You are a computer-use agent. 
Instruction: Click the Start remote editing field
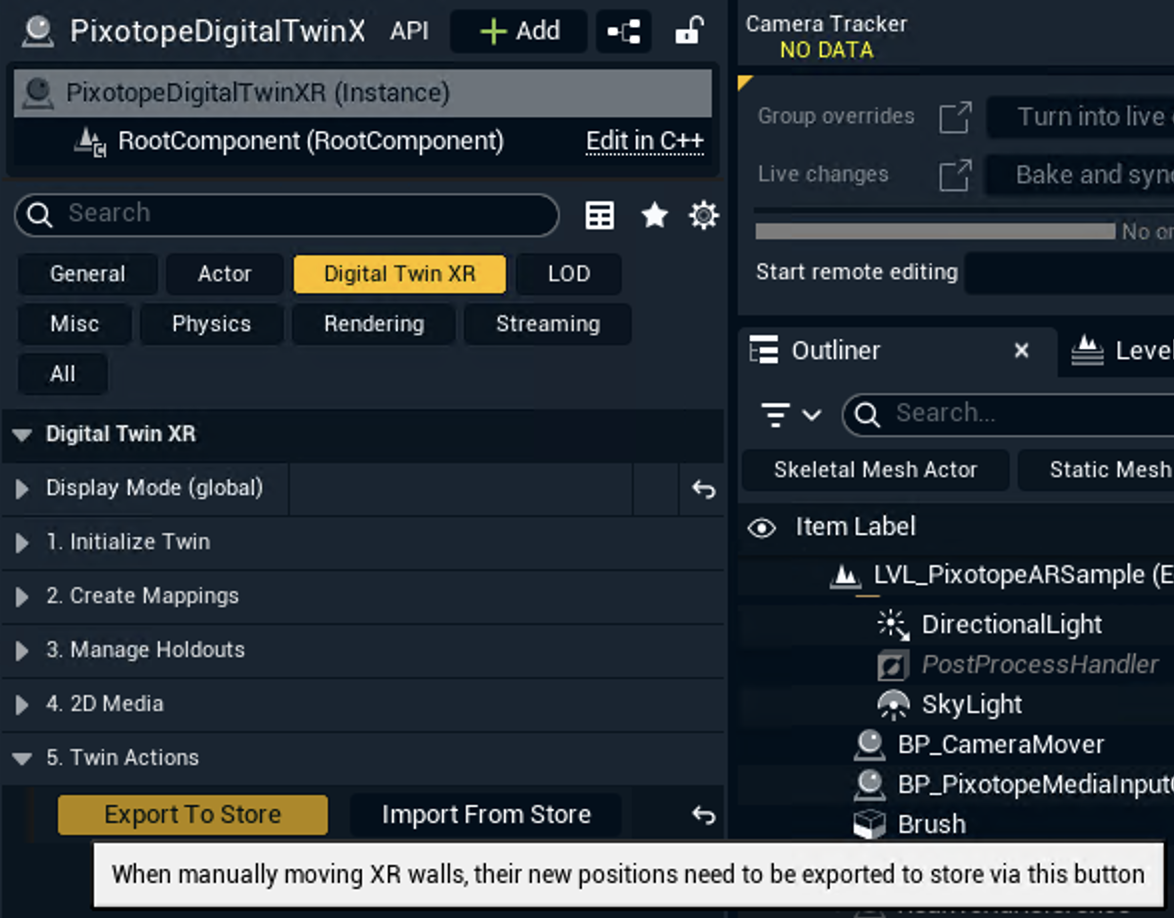[1069, 273]
